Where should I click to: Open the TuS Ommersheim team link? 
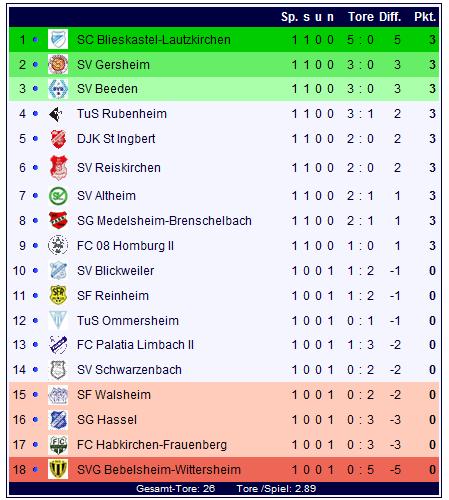[128, 321]
